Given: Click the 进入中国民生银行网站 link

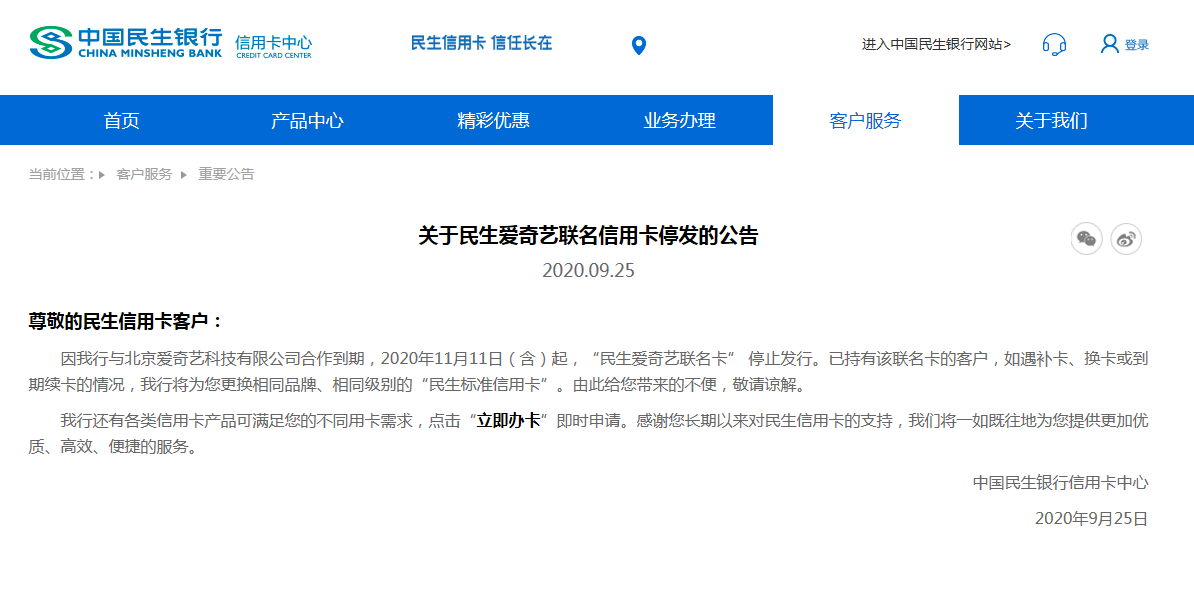Looking at the screenshot, I should [x=937, y=44].
